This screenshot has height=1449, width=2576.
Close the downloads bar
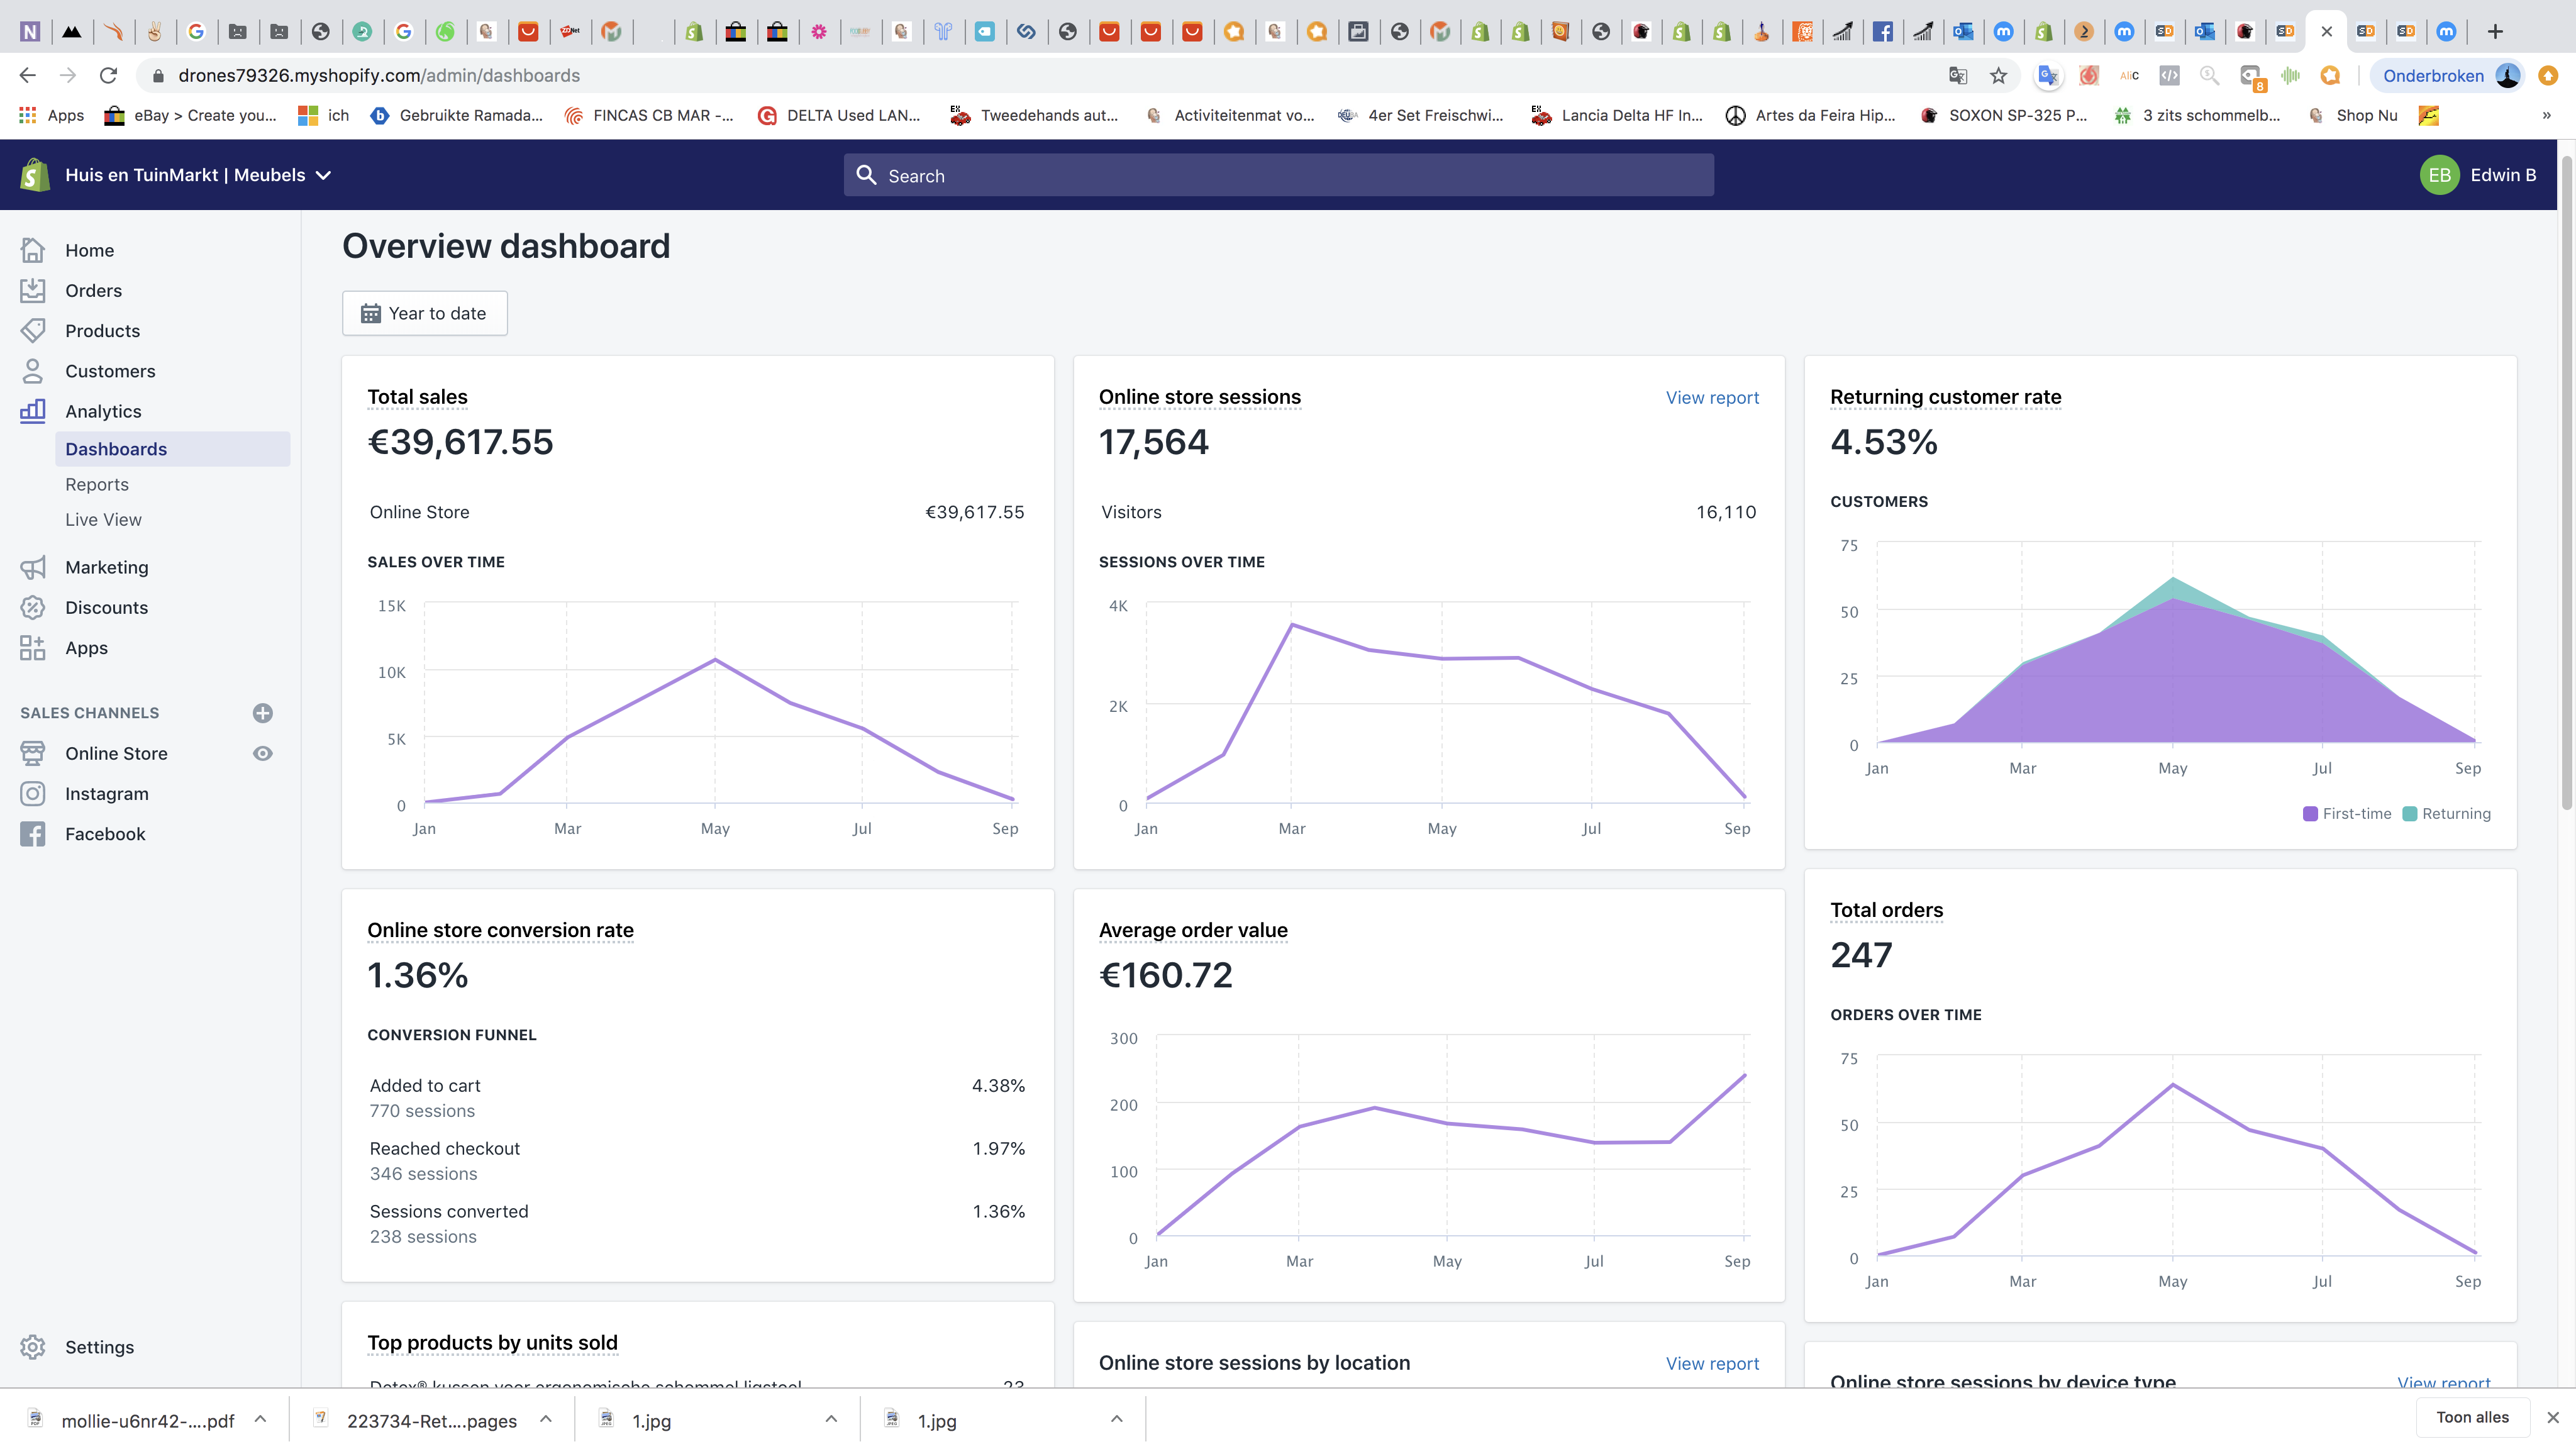[2553, 1417]
